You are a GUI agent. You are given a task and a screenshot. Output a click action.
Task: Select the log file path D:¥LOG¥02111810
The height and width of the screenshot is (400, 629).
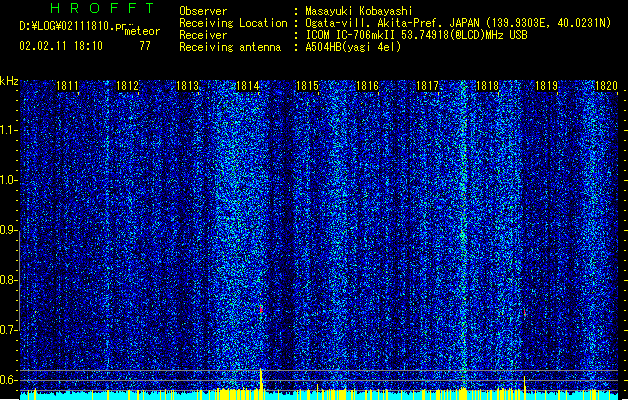(x=67, y=26)
